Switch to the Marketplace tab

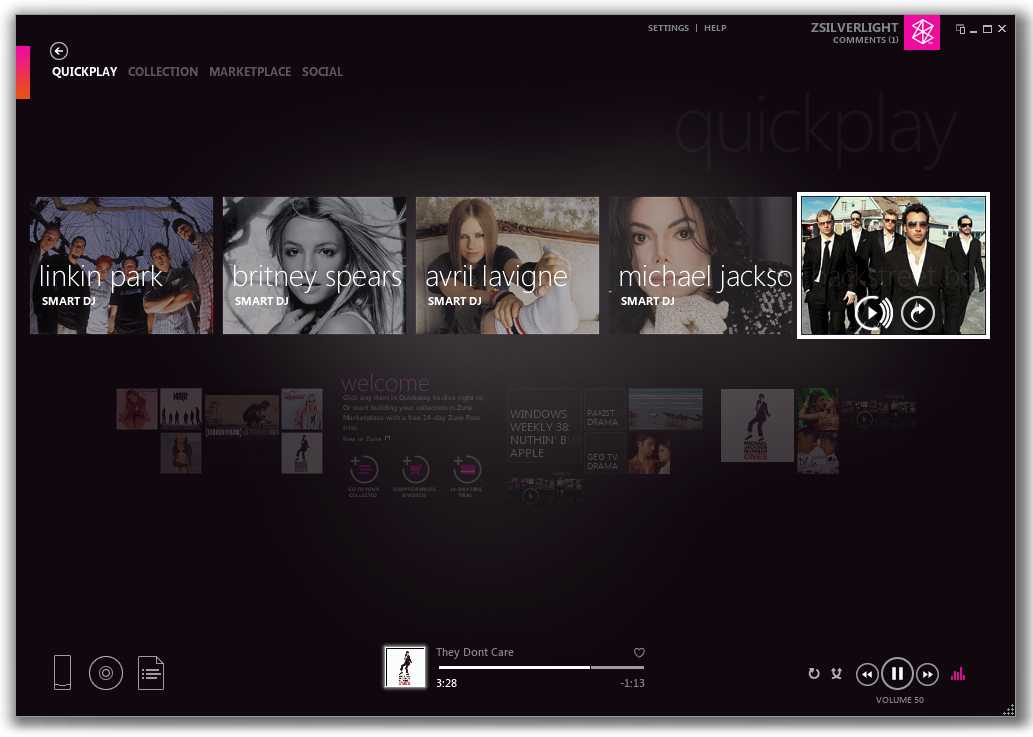(250, 72)
